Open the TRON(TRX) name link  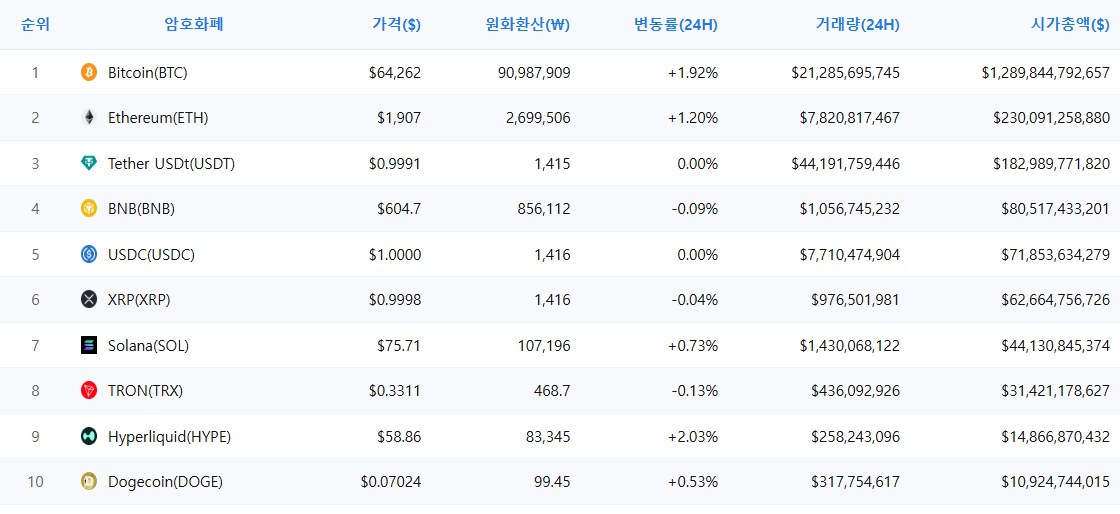click(146, 390)
